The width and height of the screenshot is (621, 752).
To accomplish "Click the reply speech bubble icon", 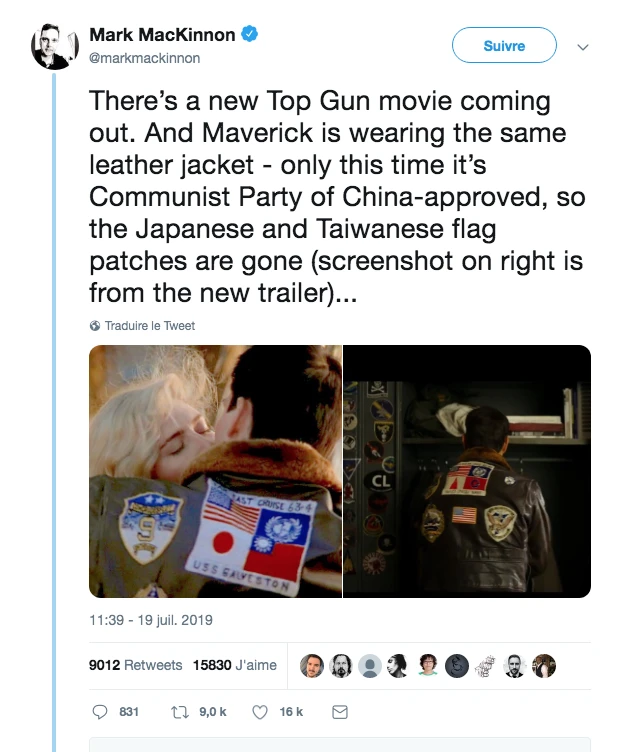I will 100,712.
